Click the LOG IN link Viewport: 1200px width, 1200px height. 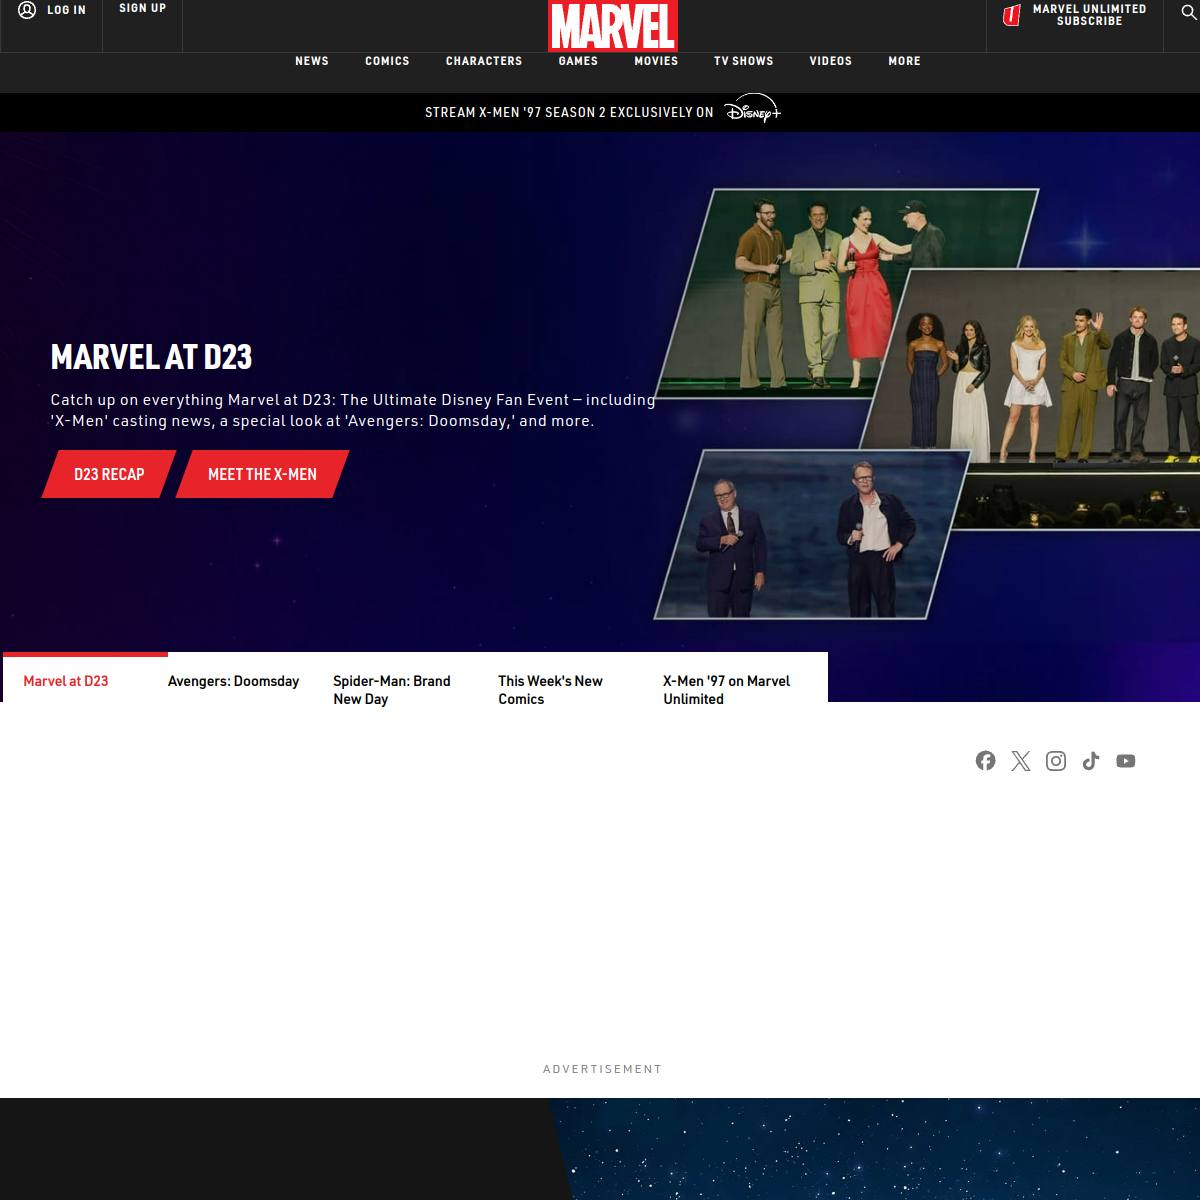click(x=67, y=10)
